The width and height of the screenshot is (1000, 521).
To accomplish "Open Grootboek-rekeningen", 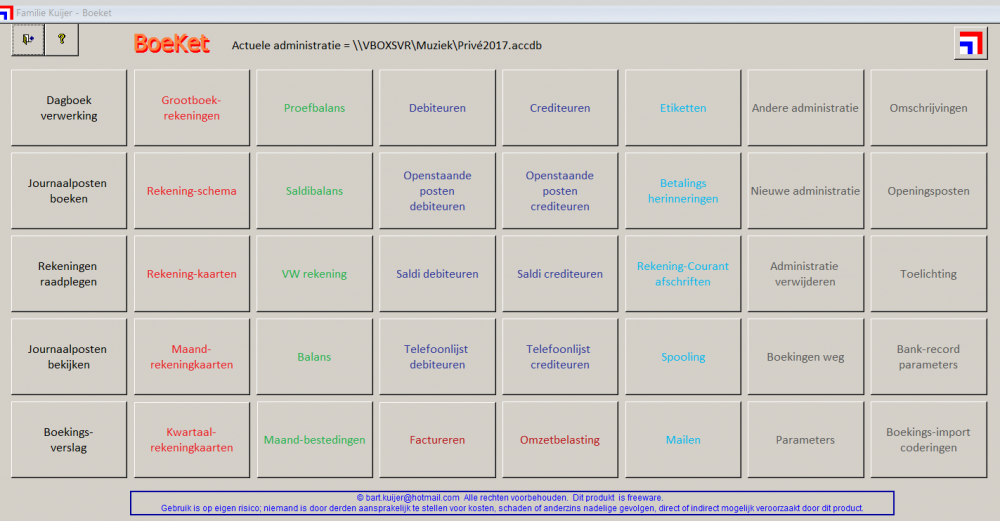I will click(x=191, y=108).
